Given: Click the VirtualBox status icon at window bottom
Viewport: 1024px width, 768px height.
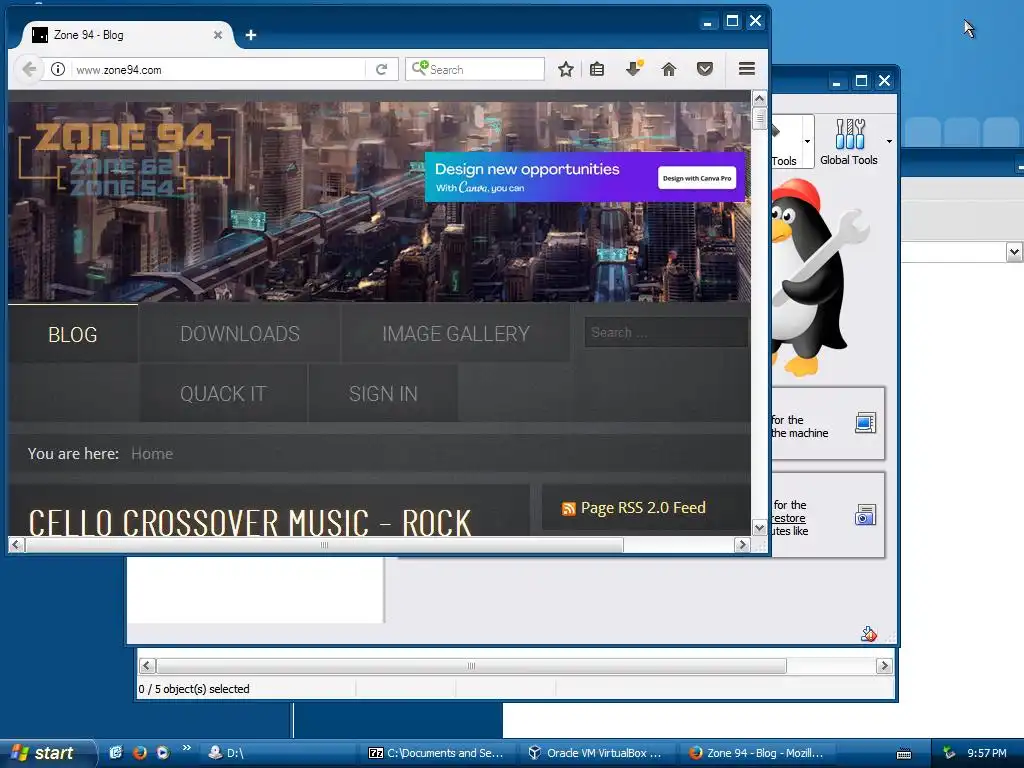Looking at the screenshot, I should point(869,633).
